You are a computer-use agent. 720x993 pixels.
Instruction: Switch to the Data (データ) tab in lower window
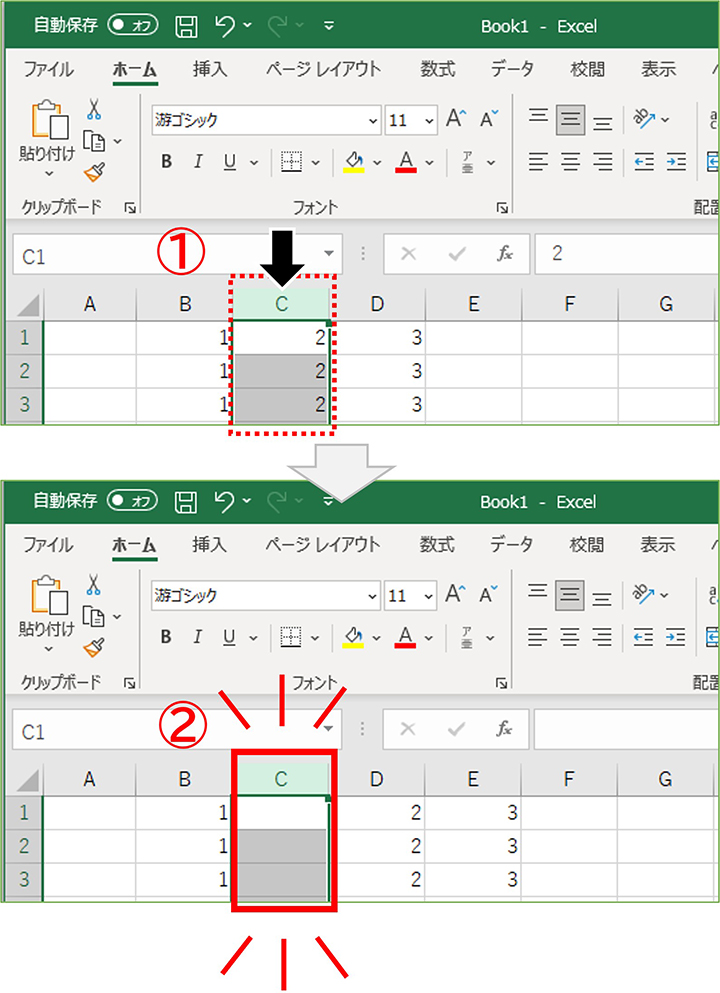coord(512,545)
